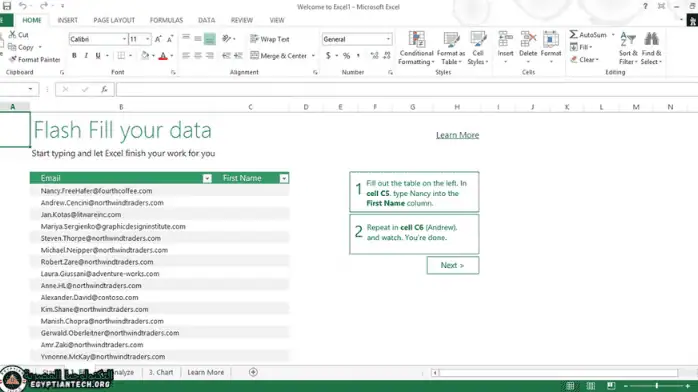Apply percent style
This screenshot has width=698, height=392.
tap(346, 56)
